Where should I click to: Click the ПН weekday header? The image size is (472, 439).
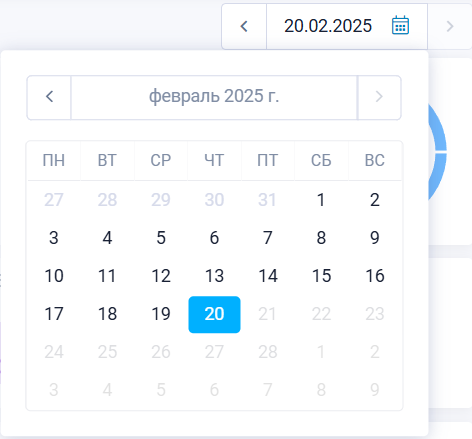click(x=54, y=160)
